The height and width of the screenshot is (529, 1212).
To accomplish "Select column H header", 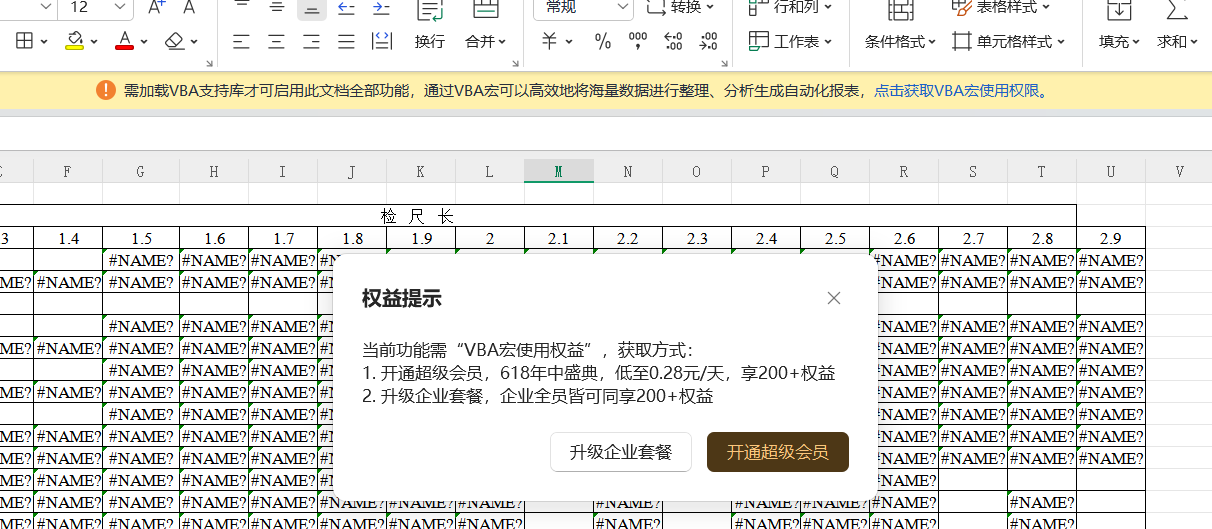I will 214,171.
